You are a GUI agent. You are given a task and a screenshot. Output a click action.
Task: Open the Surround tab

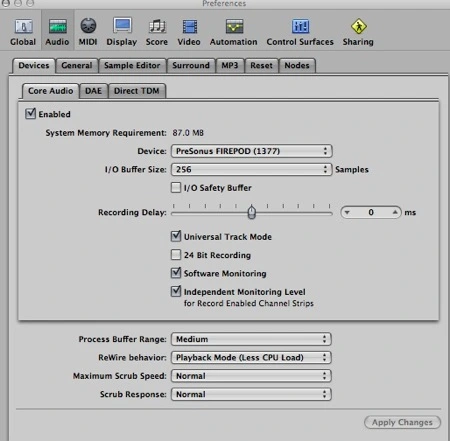click(191, 65)
